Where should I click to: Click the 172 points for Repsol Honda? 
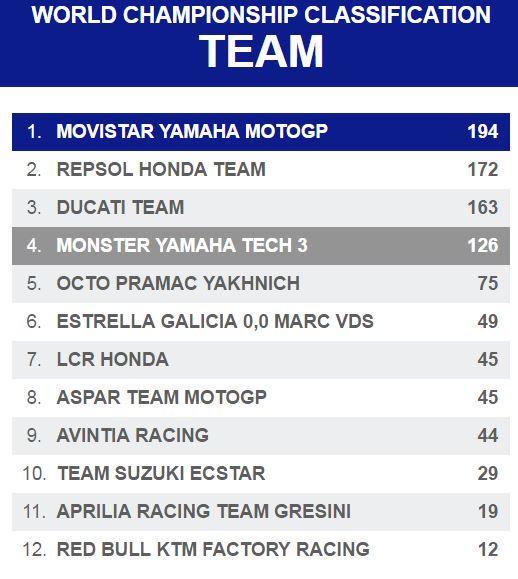pos(483,170)
